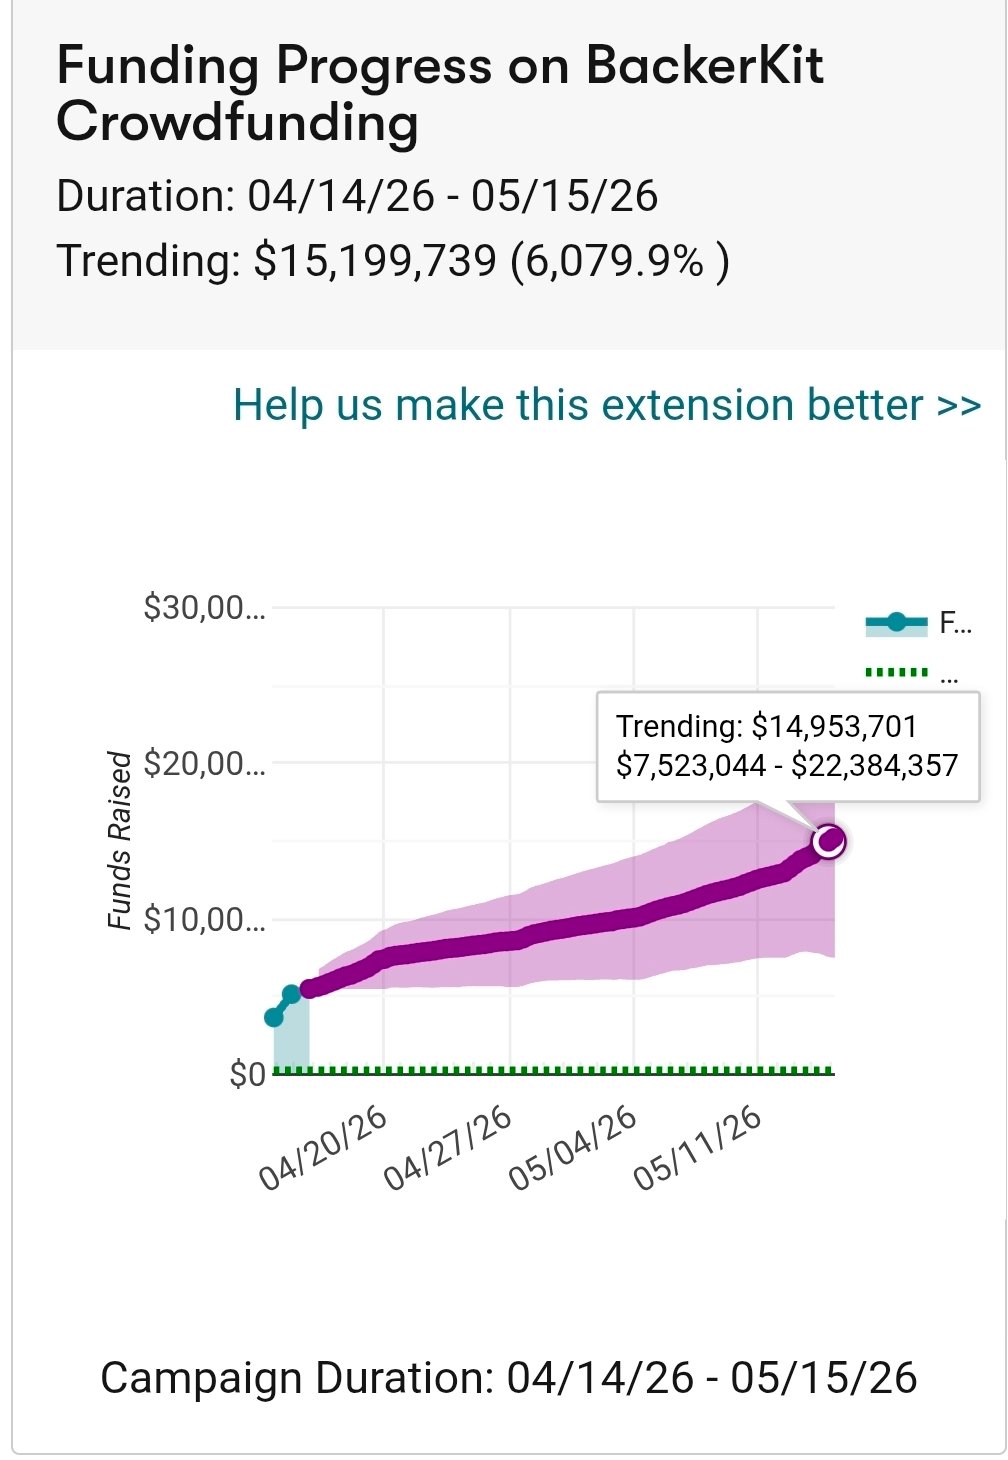Viewport: 1008px width, 1460px height.
Task: Click the trending tooltip showing $14,953,701
Action: point(787,746)
